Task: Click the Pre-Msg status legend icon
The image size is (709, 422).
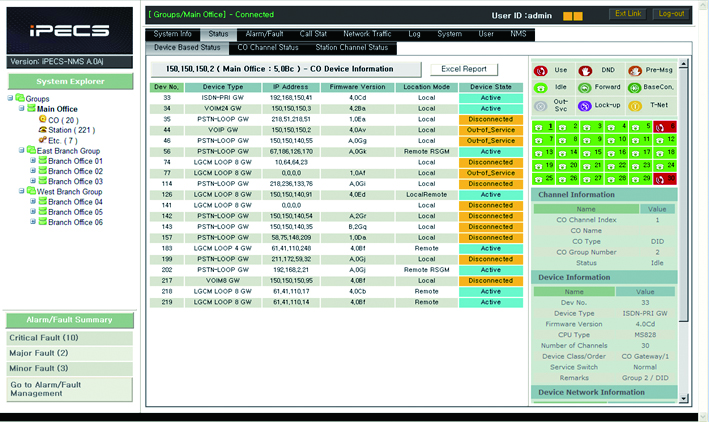Action: pyautogui.click(x=634, y=71)
